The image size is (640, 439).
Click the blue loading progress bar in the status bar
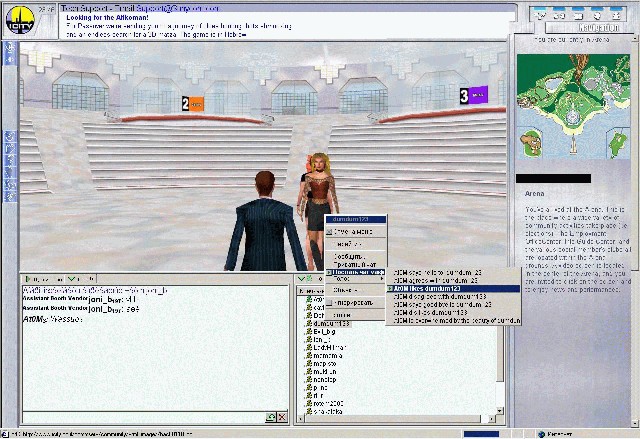482,434
